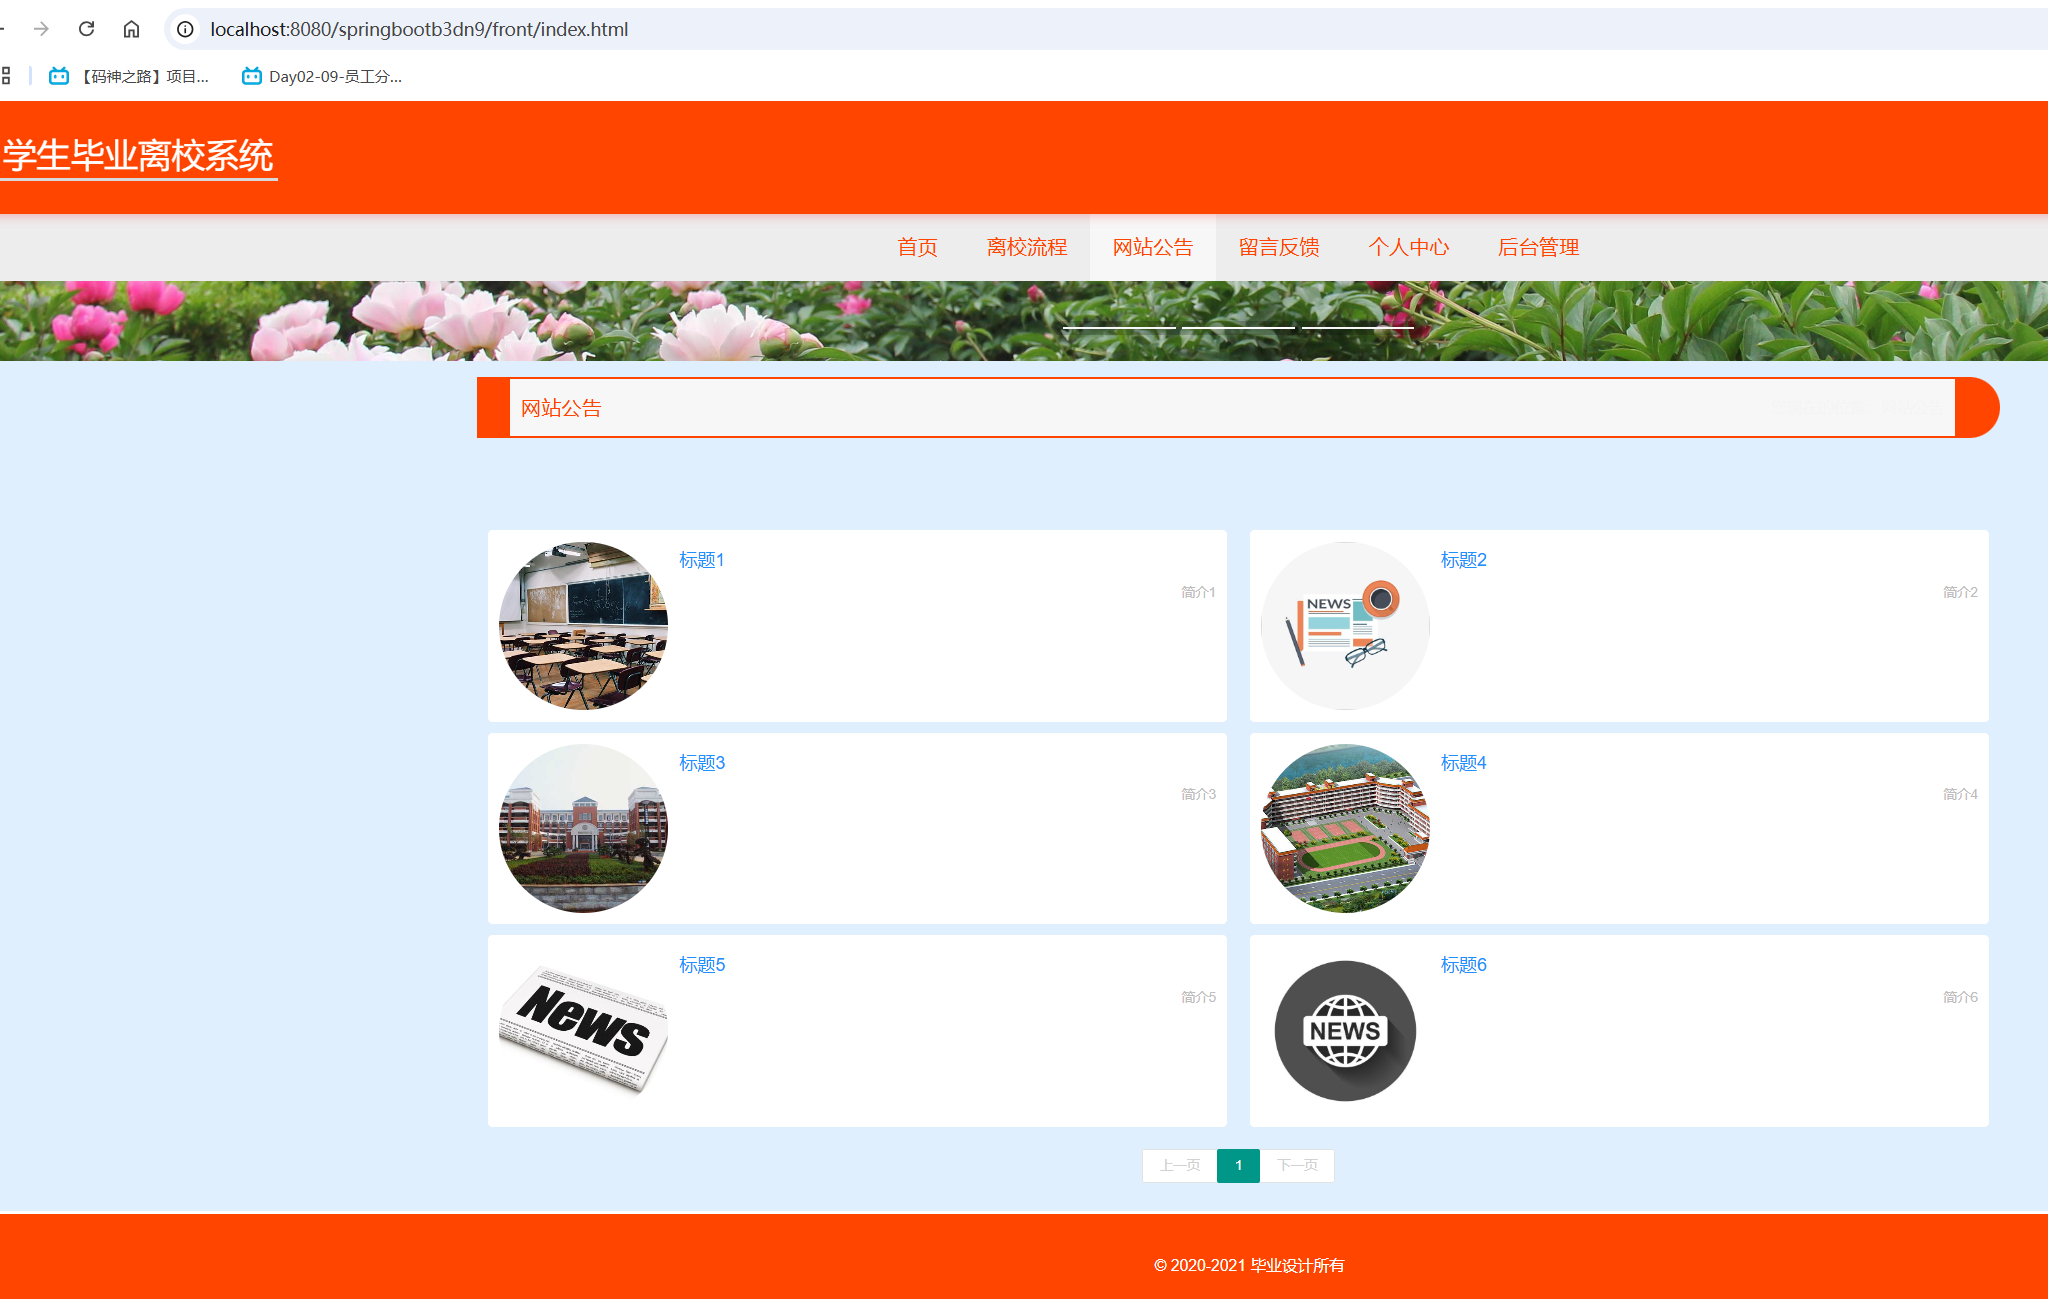2048x1299 pixels.
Task: Click the classroom thumbnail image
Action: pyautogui.click(x=583, y=626)
